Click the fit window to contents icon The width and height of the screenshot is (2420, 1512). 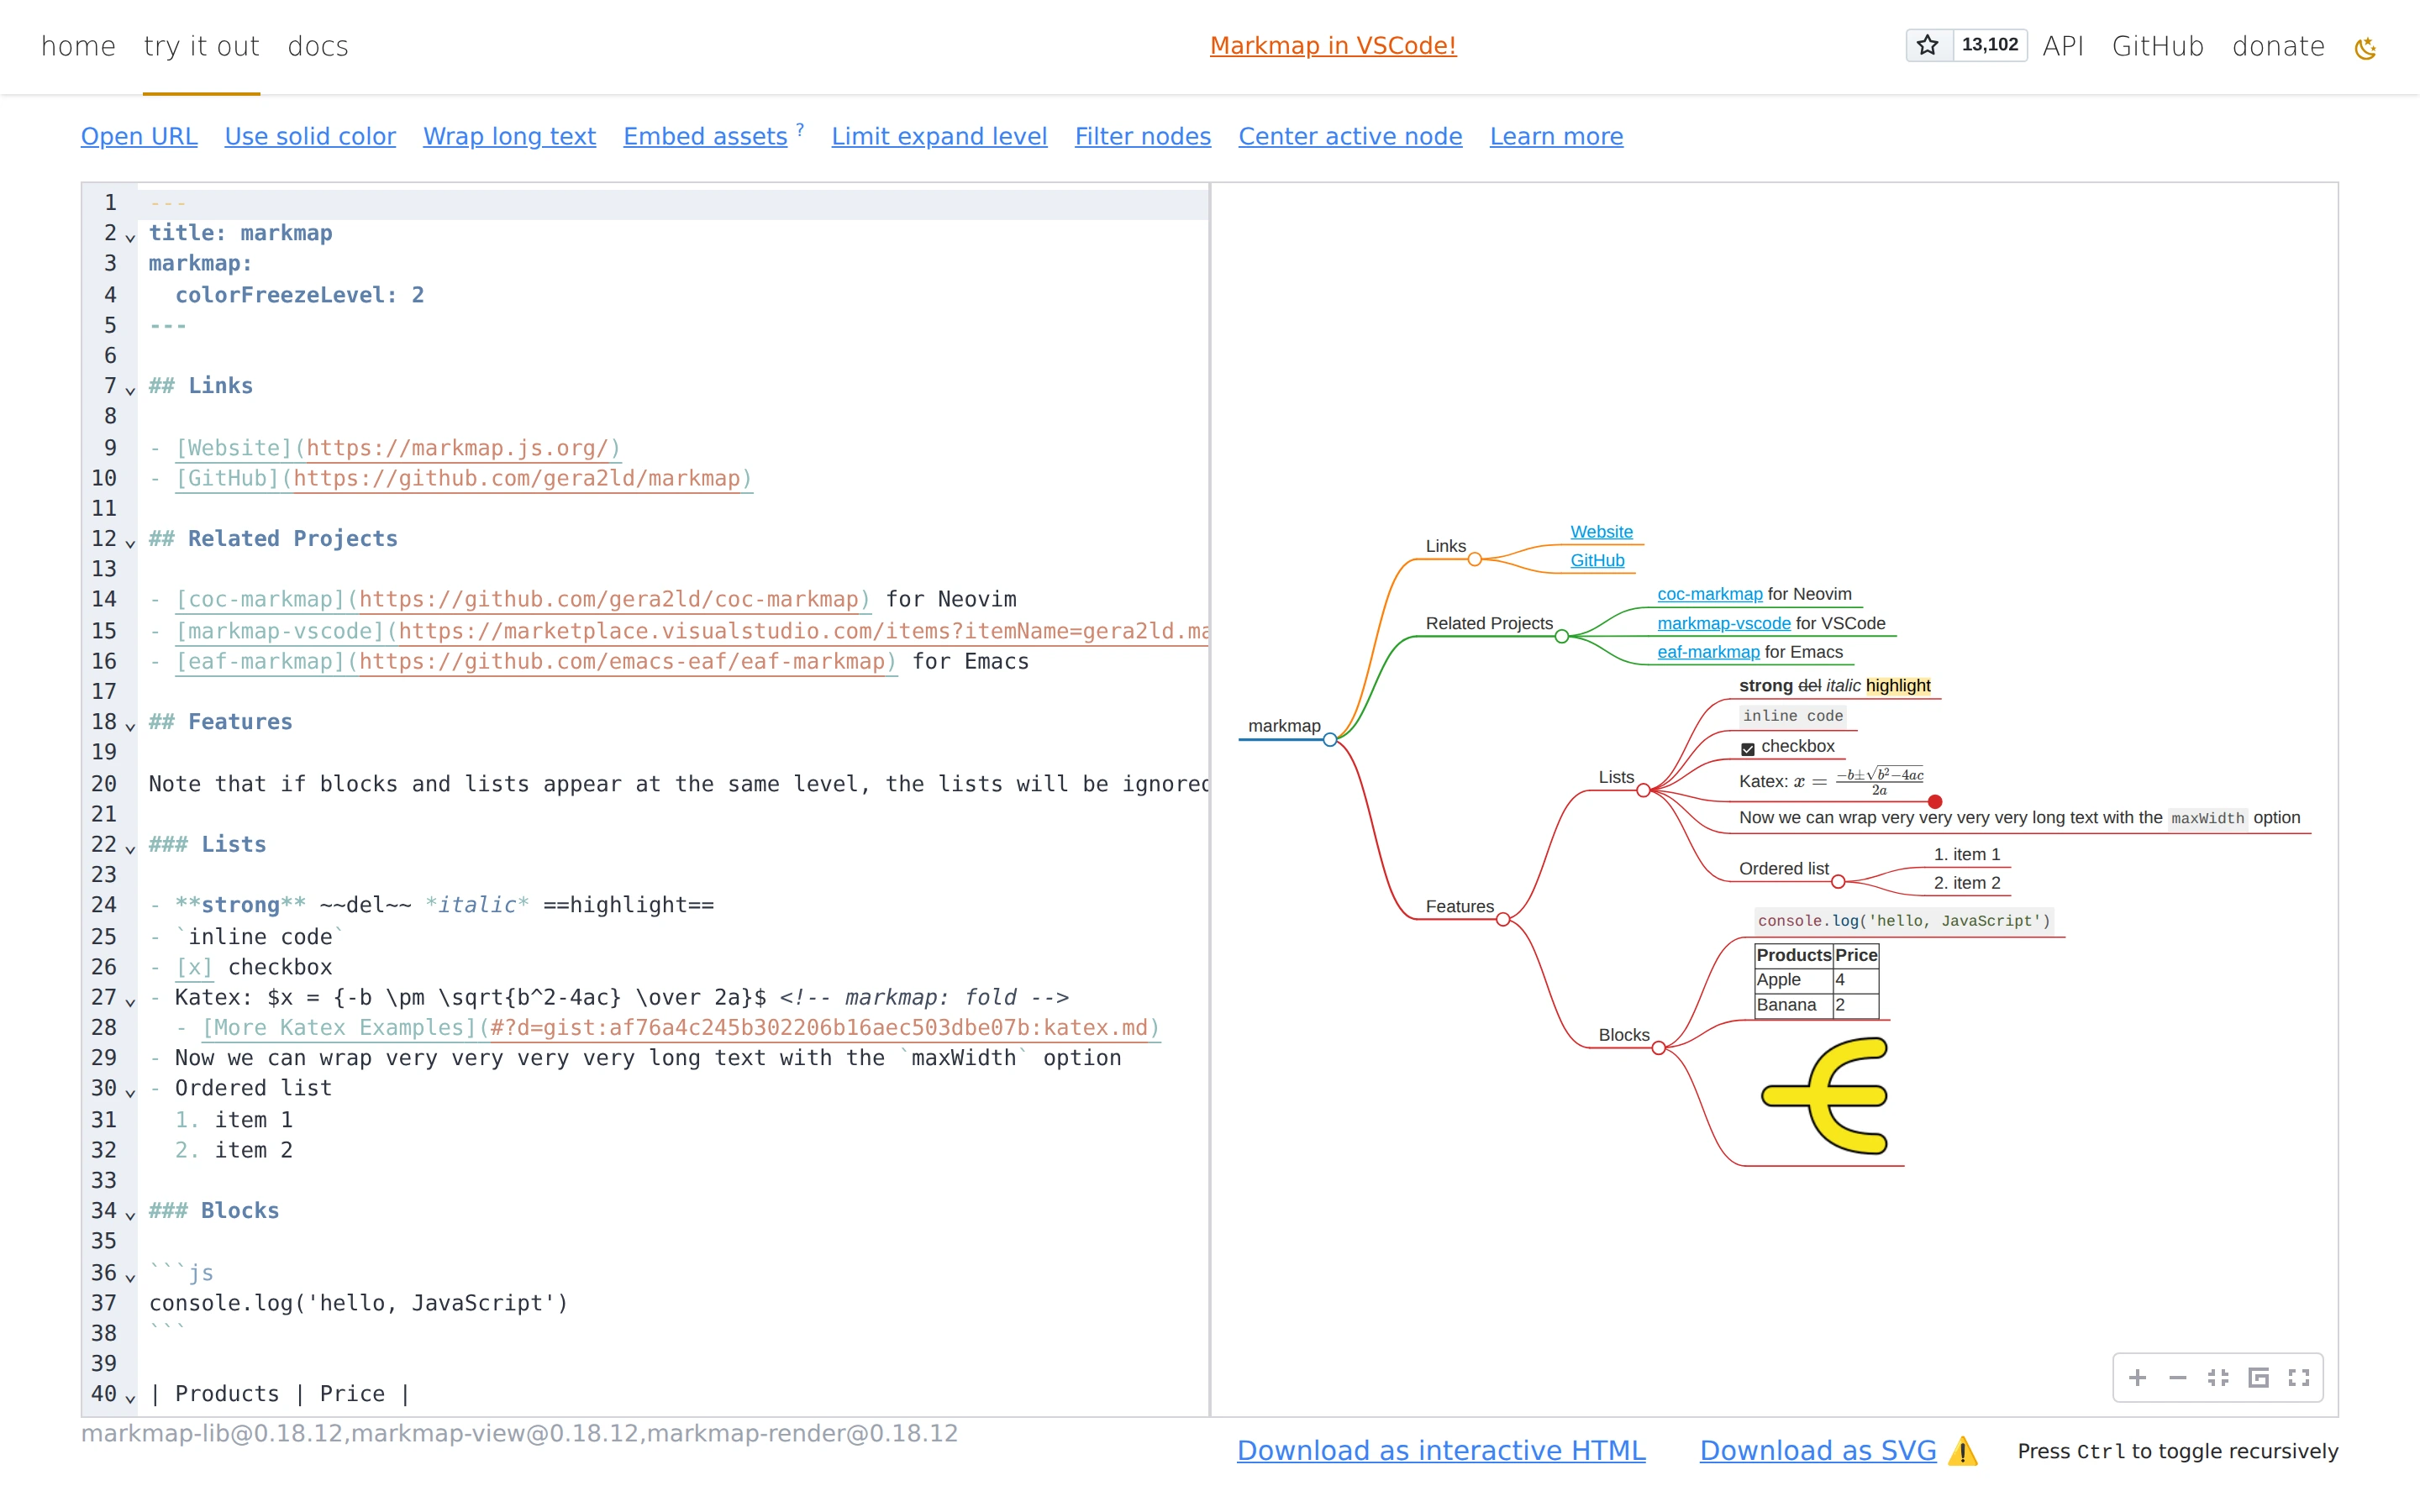click(x=2218, y=1378)
